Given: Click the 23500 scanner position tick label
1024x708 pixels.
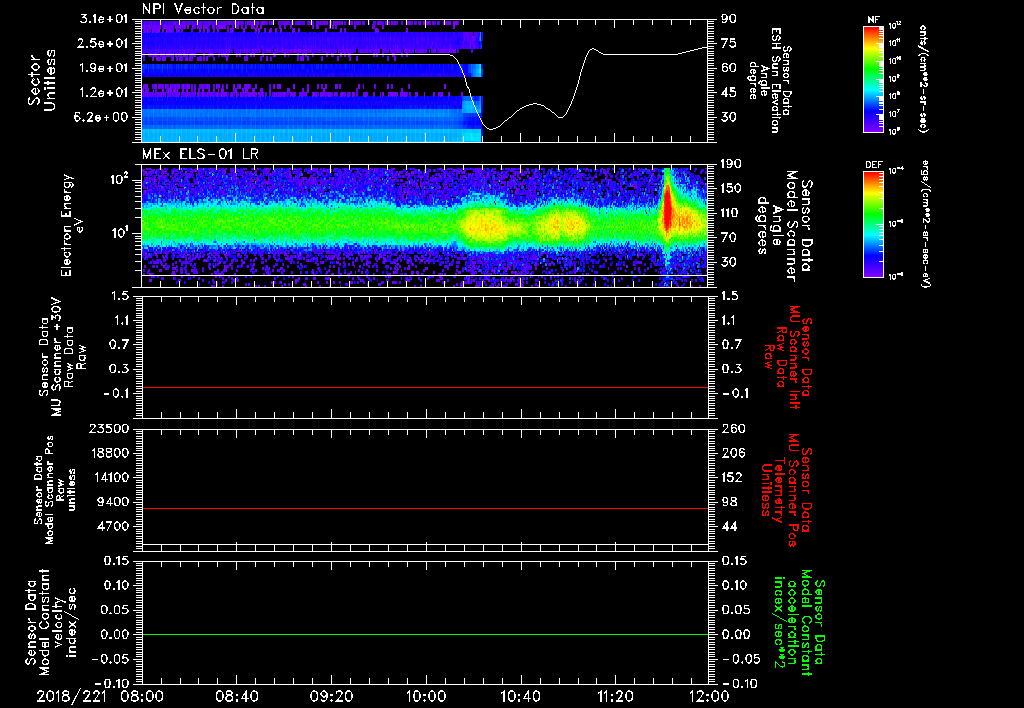Looking at the screenshot, I should [109, 429].
